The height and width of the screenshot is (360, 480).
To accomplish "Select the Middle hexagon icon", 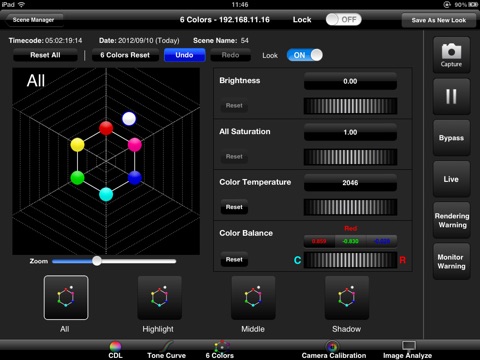I will [253, 298].
